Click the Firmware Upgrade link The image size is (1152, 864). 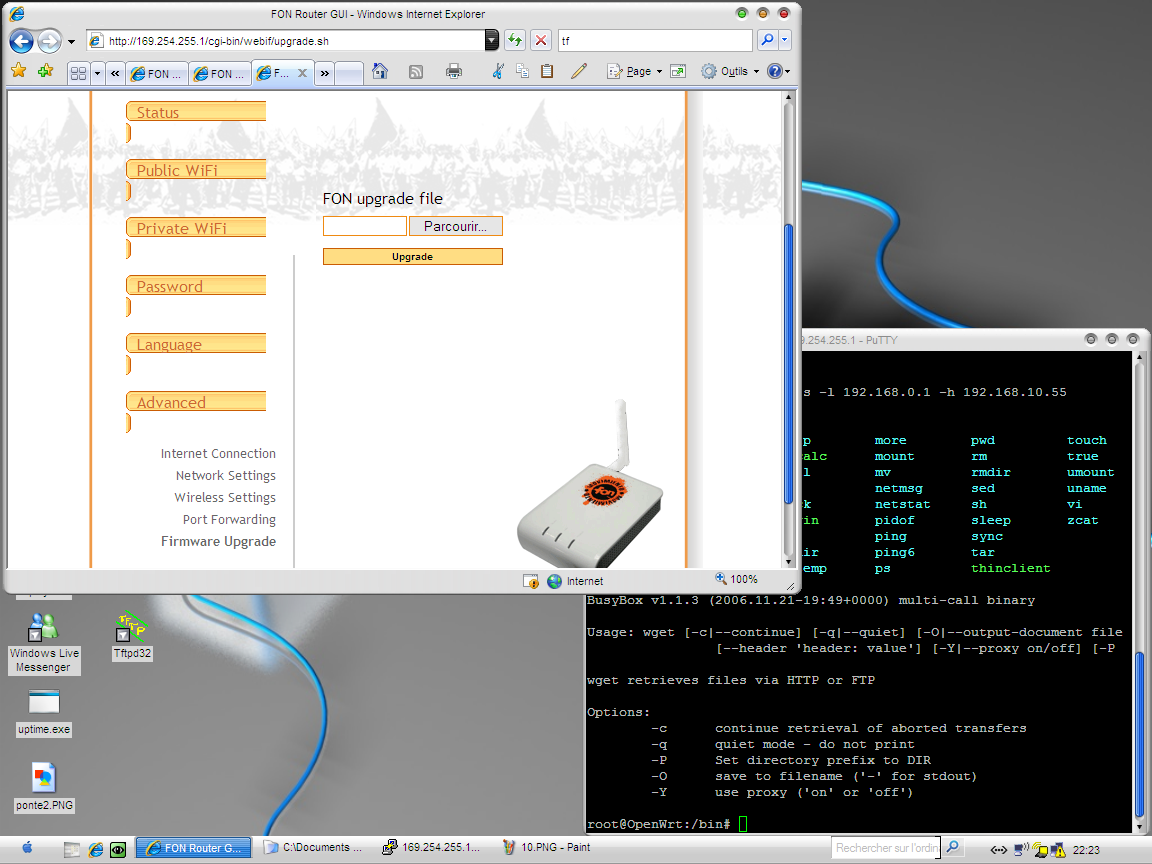pos(218,541)
